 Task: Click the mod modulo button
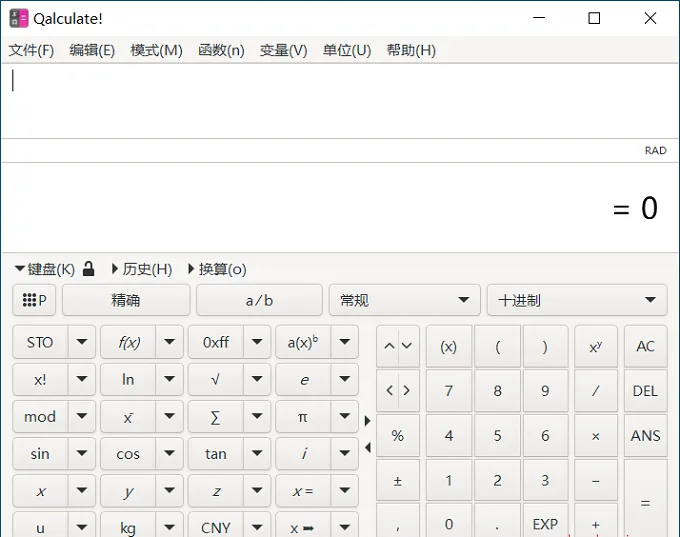coord(40,417)
